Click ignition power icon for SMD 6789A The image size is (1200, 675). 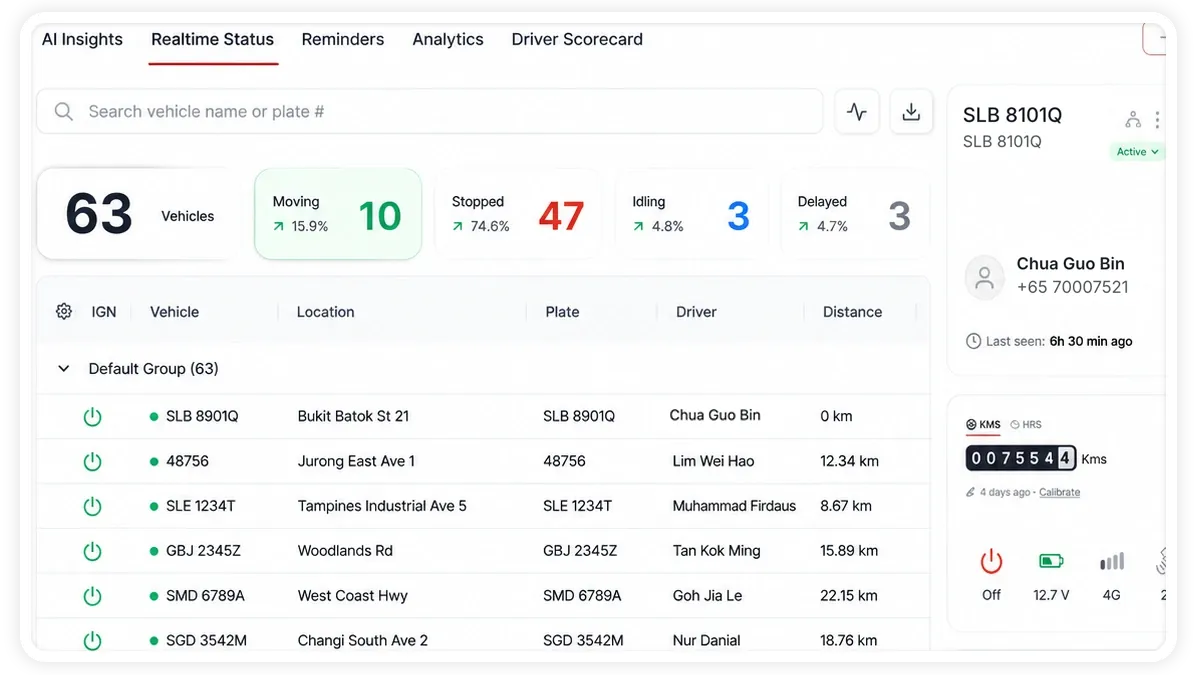click(x=92, y=596)
